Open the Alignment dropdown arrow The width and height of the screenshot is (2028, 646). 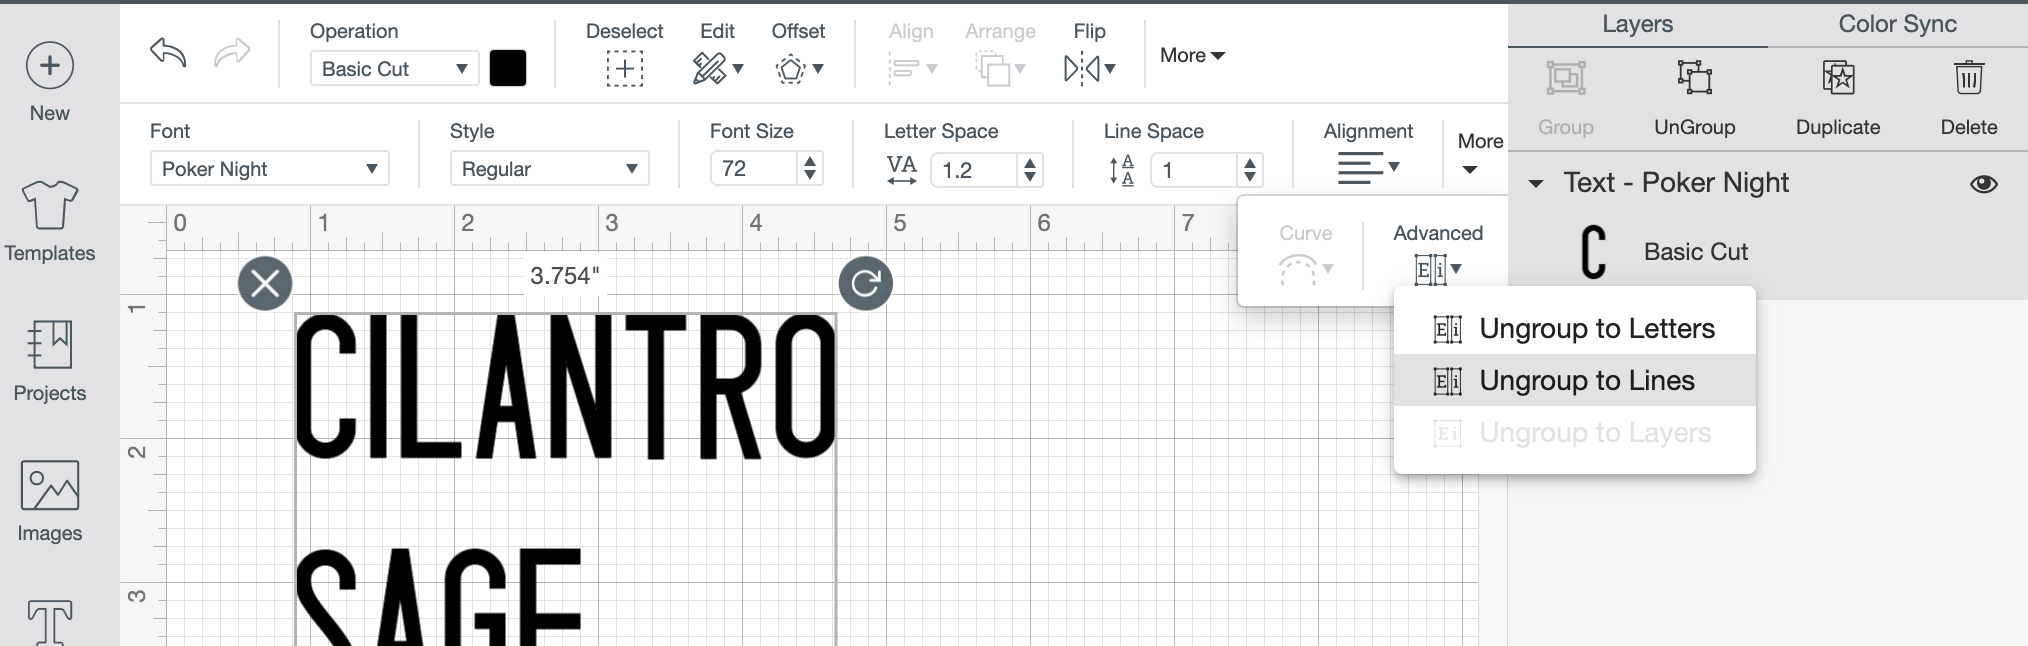click(1394, 167)
